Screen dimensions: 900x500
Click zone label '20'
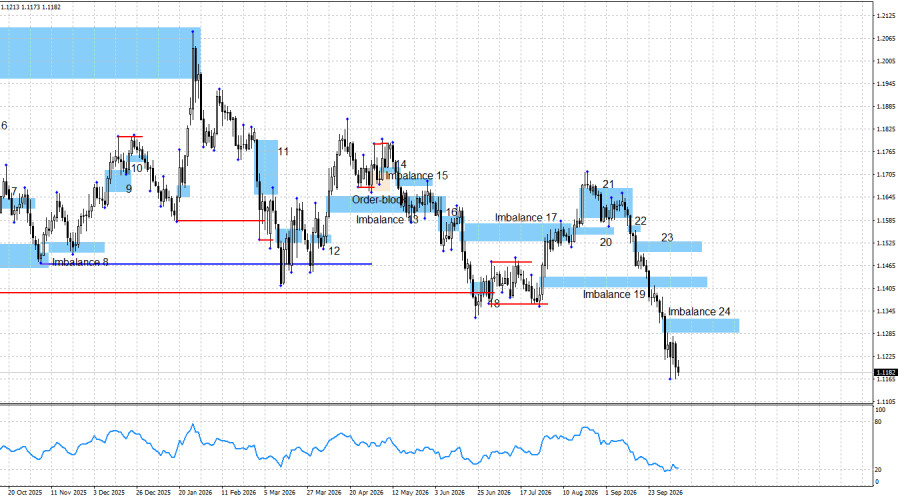606,242
